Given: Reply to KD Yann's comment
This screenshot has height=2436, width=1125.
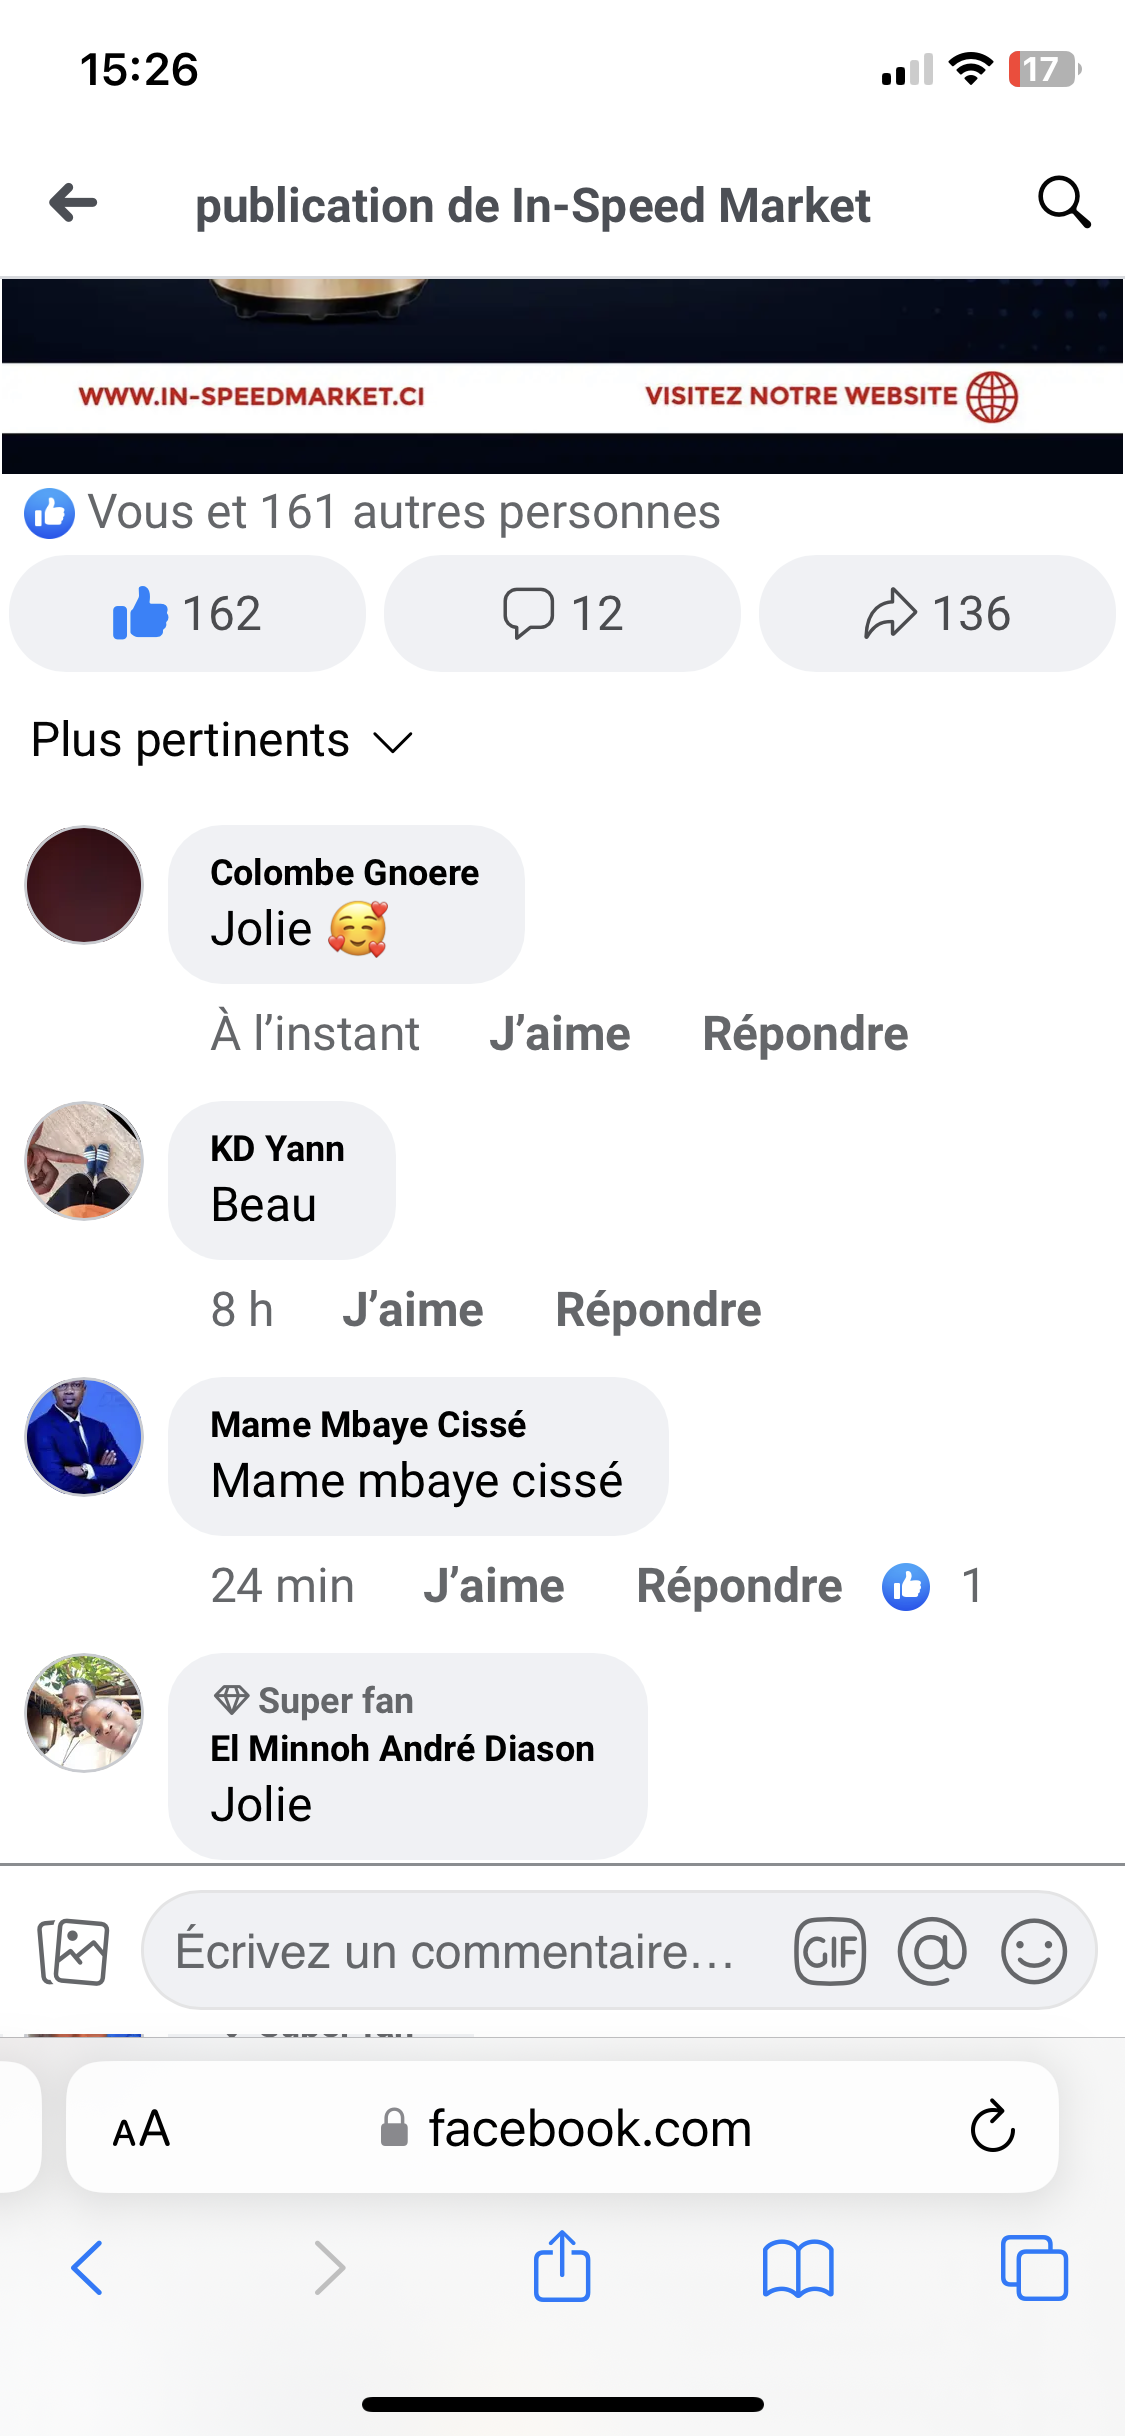Looking at the screenshot, I should tap(658, 1310).
